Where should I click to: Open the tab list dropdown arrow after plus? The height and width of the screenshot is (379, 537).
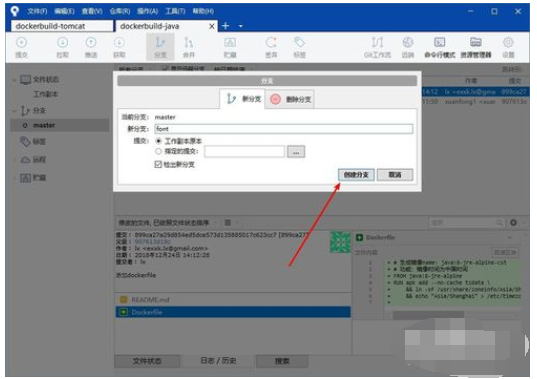(x=241, y=26)
